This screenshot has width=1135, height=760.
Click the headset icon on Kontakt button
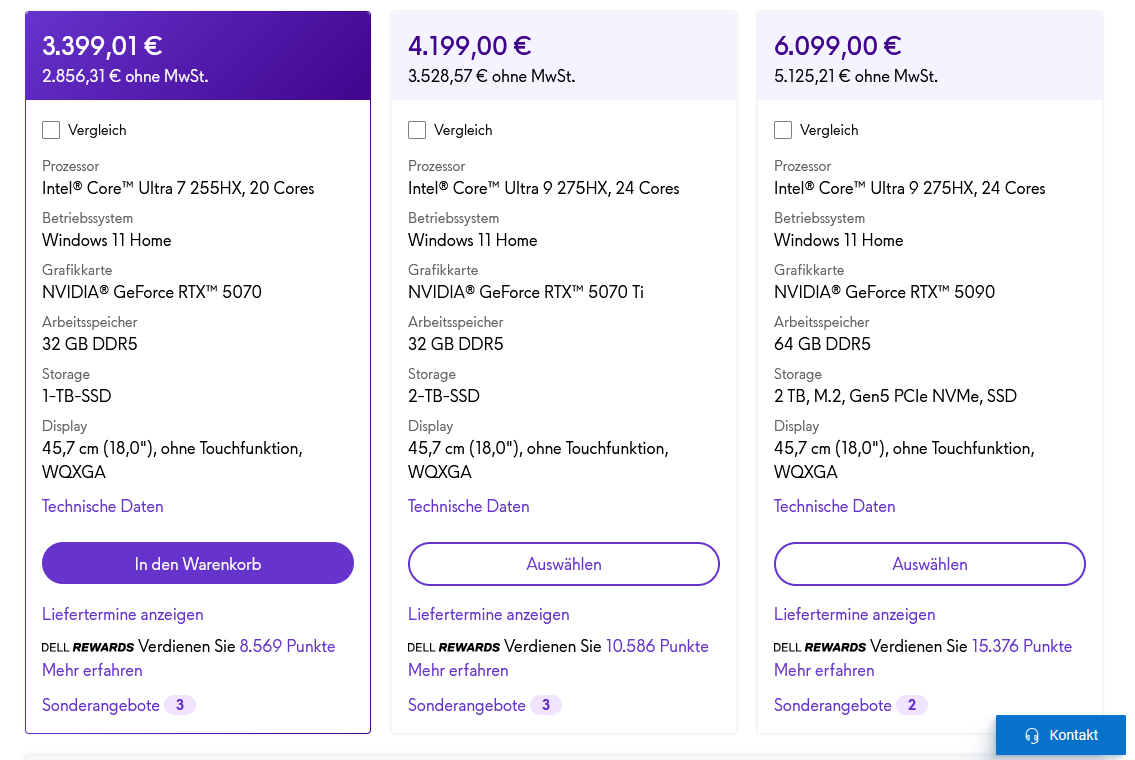pyautogui.click(x=1032, y=736)
